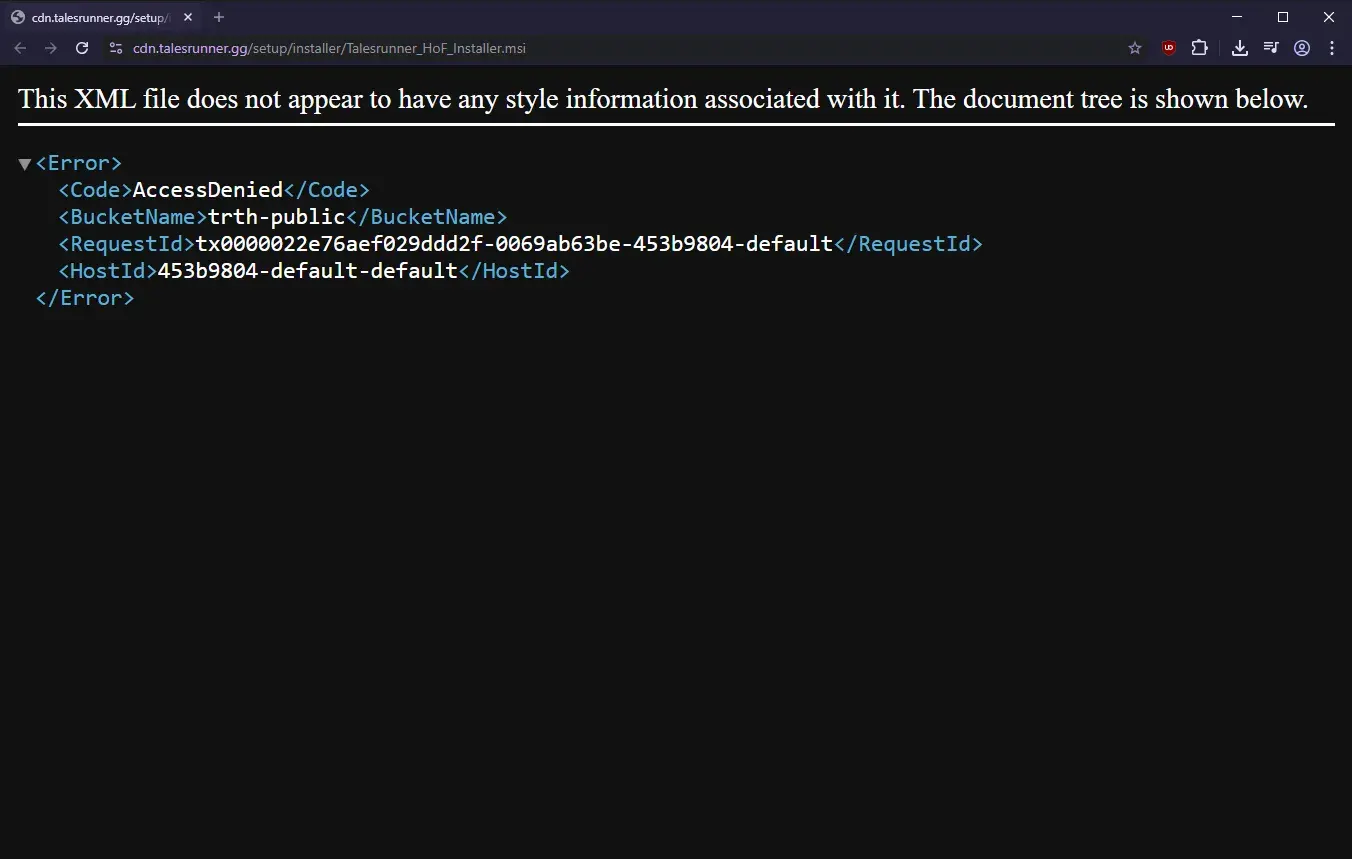Select the cdn.talesrunner.gg tab
This screenshot has height=859, width=1352.
tap(95, 17)
